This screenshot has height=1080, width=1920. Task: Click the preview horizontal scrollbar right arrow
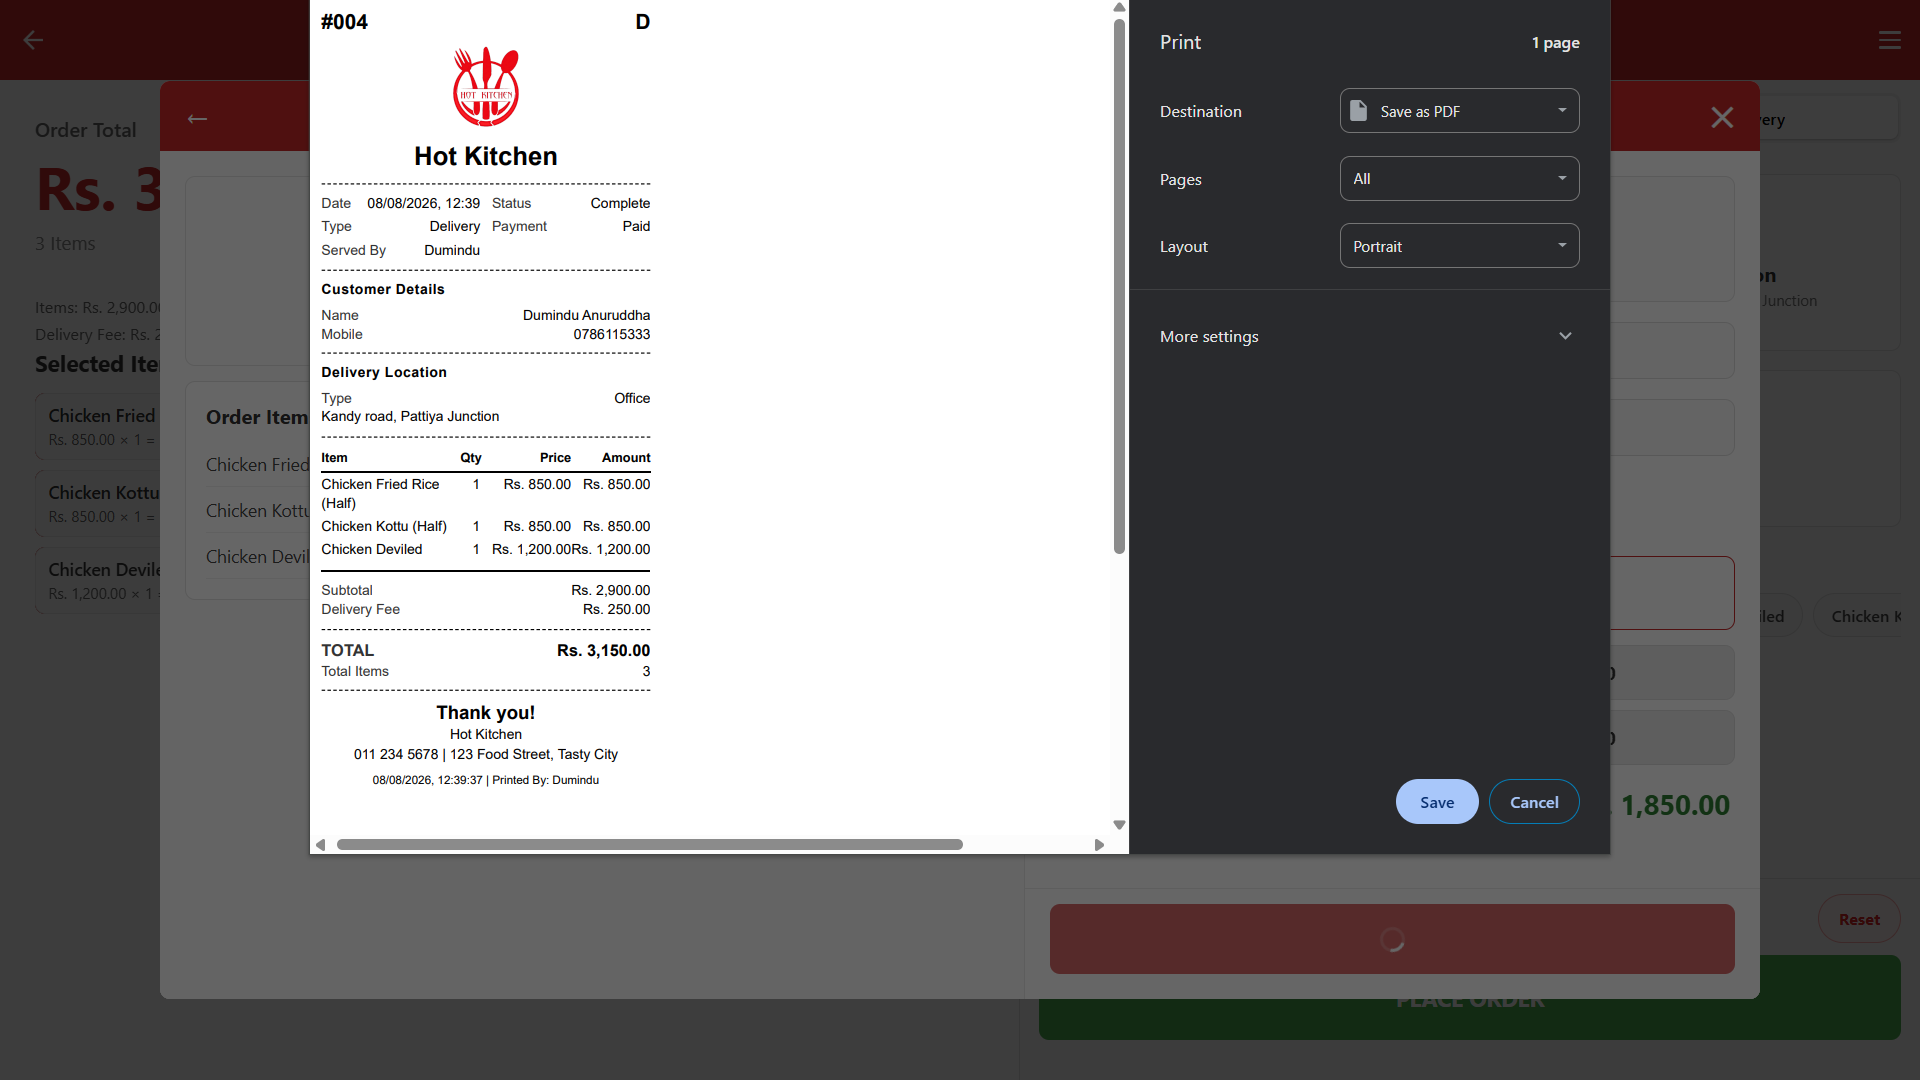click(x=1099, y=845)
